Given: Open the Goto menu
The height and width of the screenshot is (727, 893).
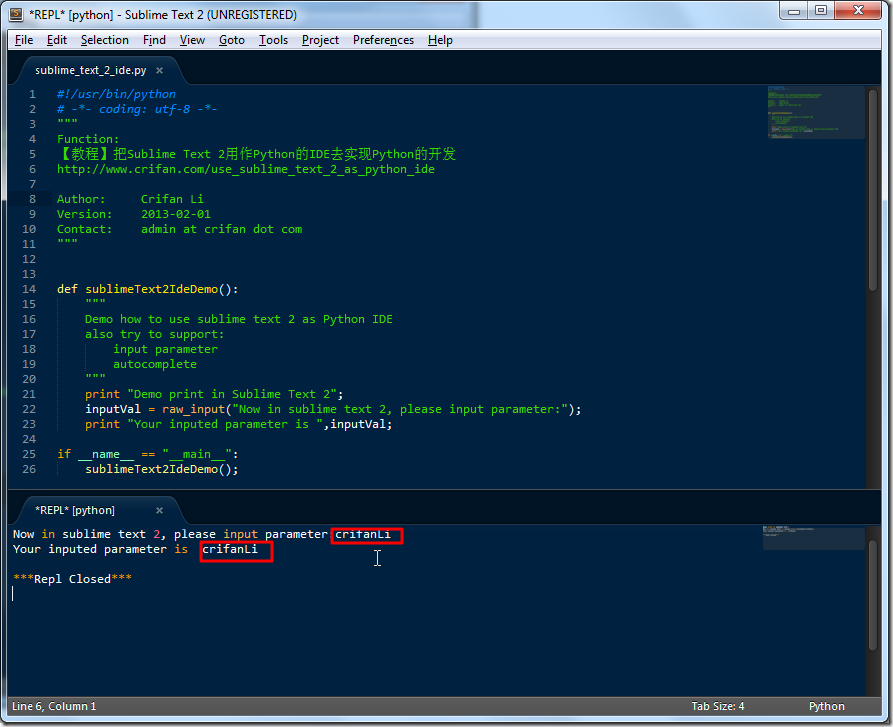Looking at the screenshot, I should tap(231, 40).
